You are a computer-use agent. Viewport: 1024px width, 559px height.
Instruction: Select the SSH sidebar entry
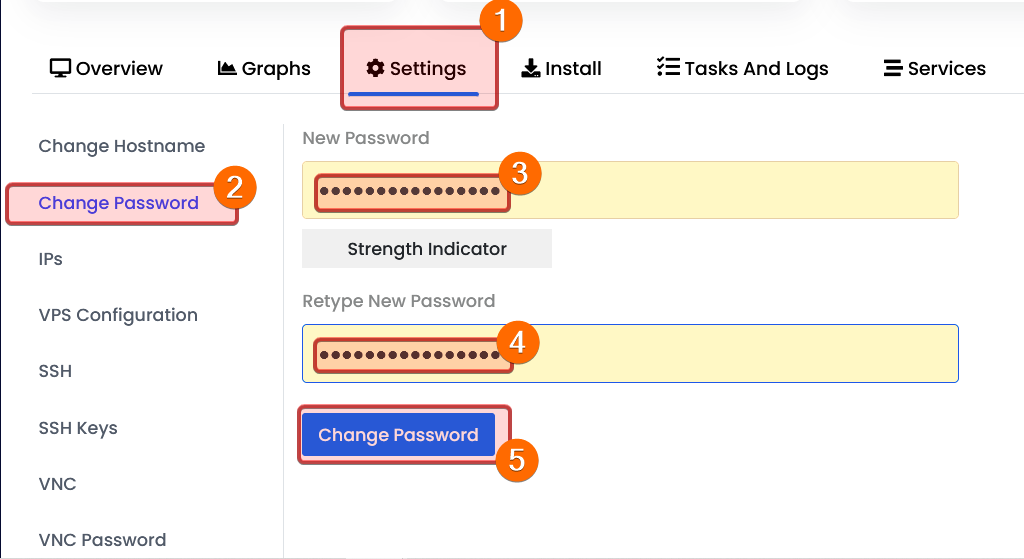click(55, 371)
